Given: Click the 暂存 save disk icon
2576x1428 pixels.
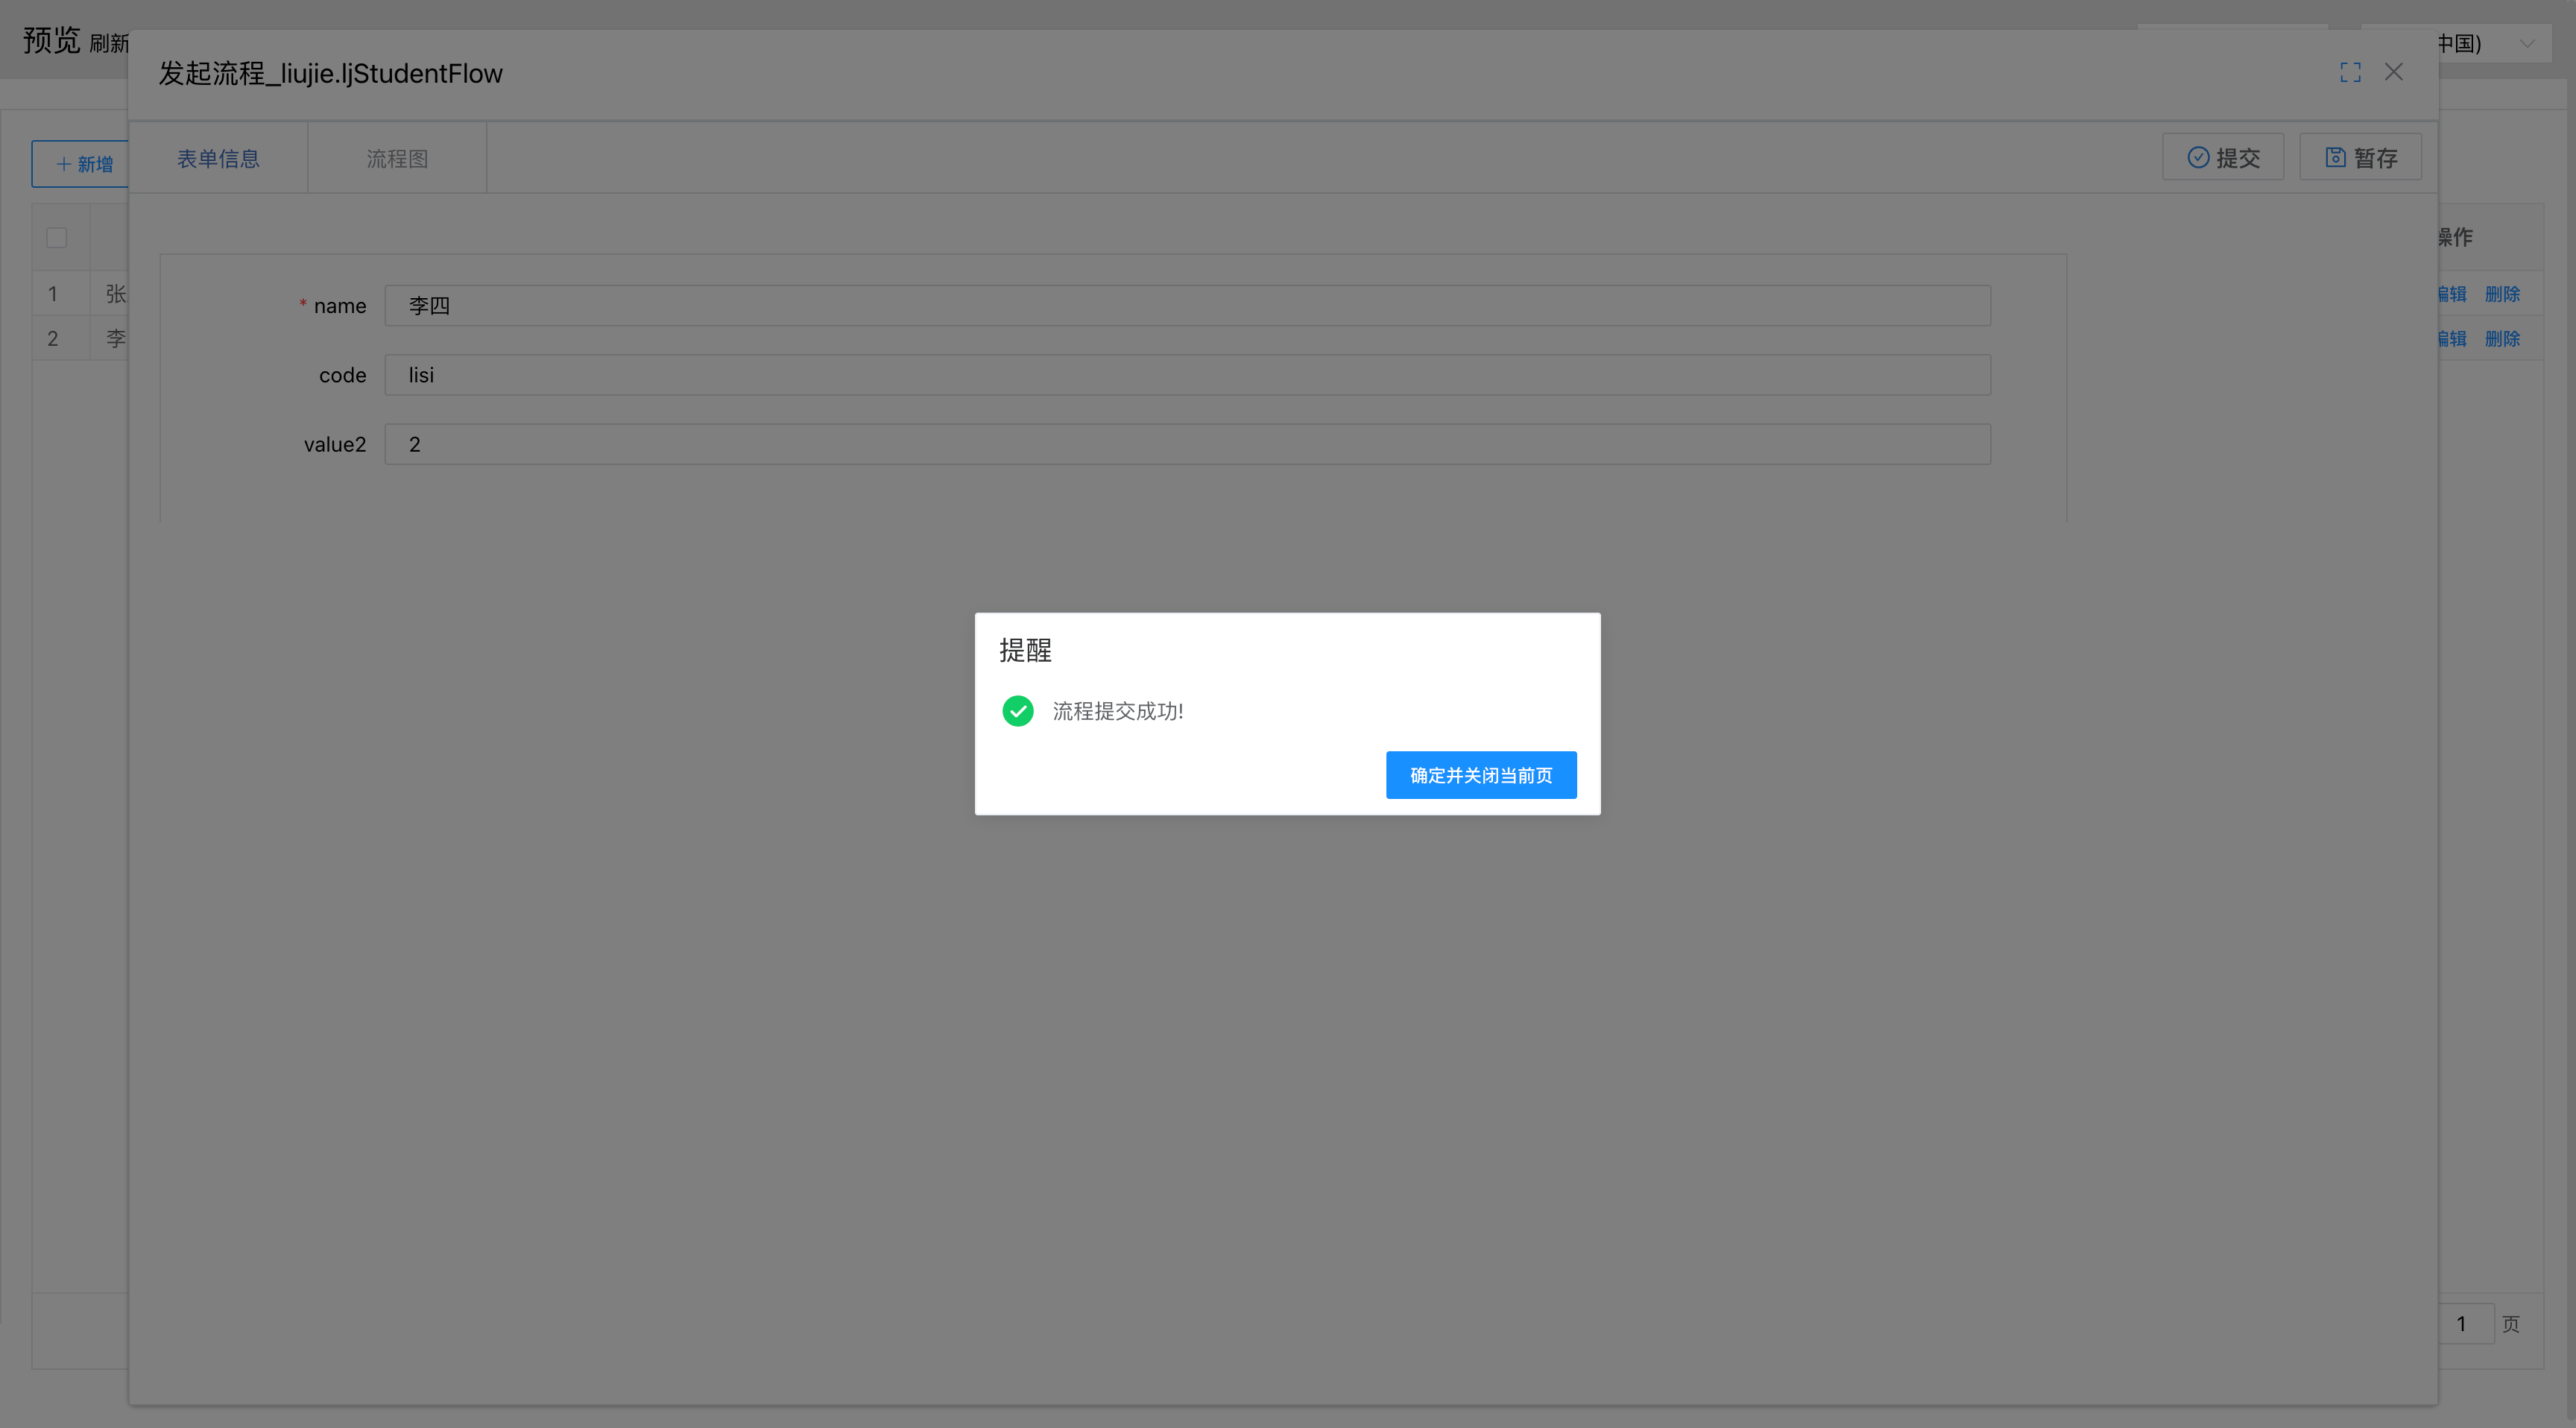Looking at the screenshot, I should (2335, 157).
